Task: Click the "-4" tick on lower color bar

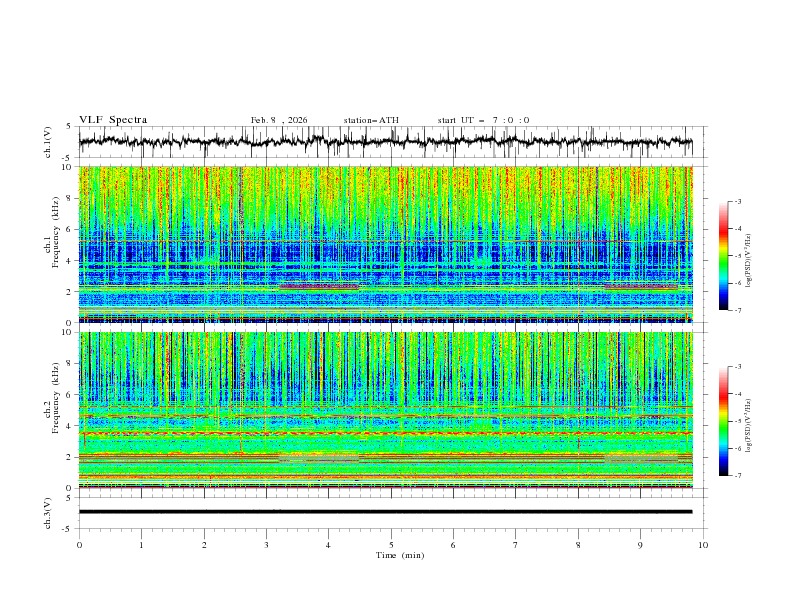Action: point(737,394)
